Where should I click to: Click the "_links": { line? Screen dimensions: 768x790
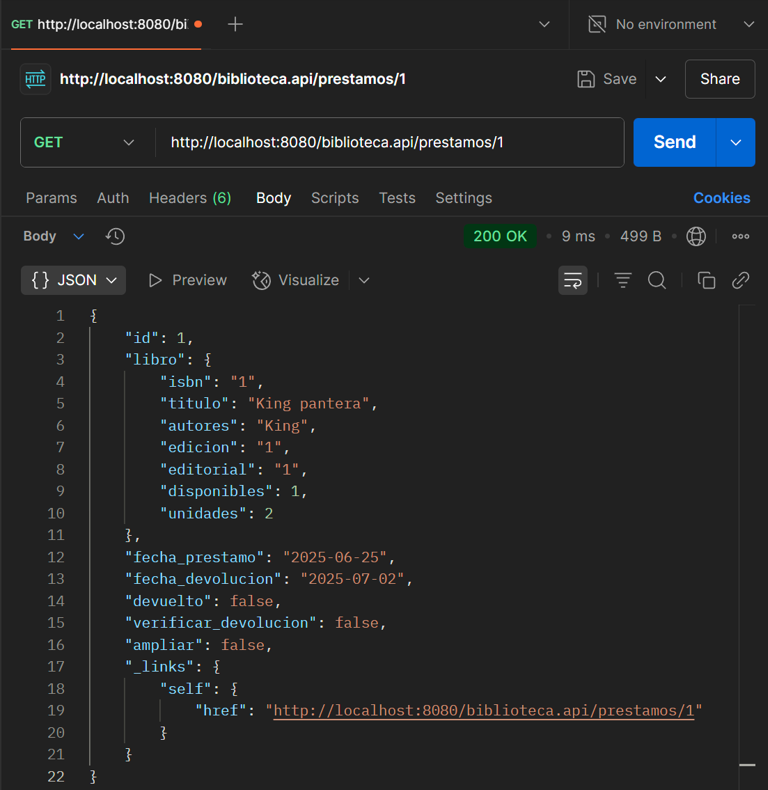(x=173, y=667)
